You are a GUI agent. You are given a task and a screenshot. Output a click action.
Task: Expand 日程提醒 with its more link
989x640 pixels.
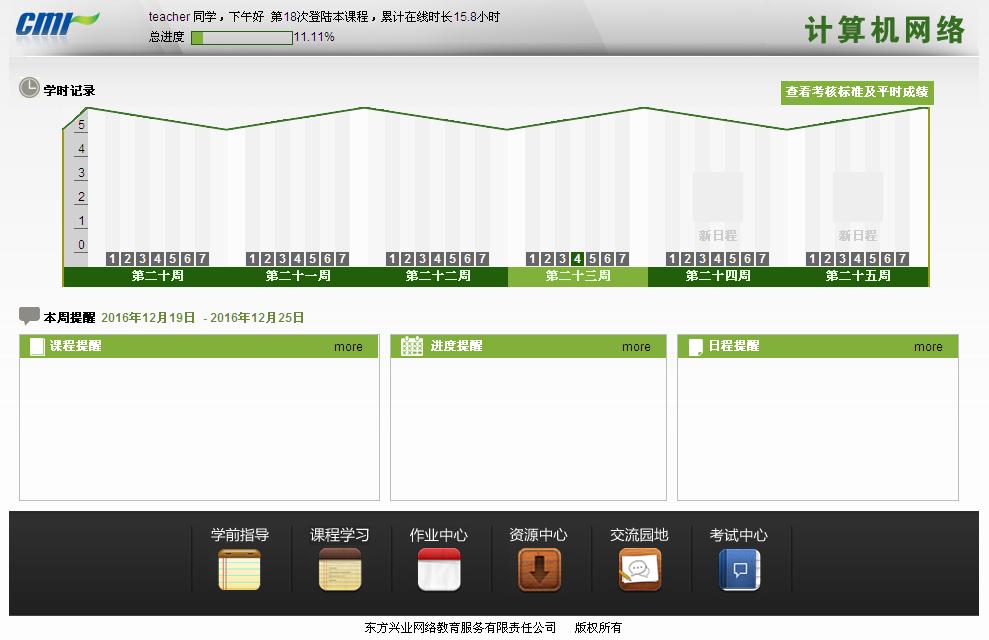pyautogui.click(x=928, y=347)
